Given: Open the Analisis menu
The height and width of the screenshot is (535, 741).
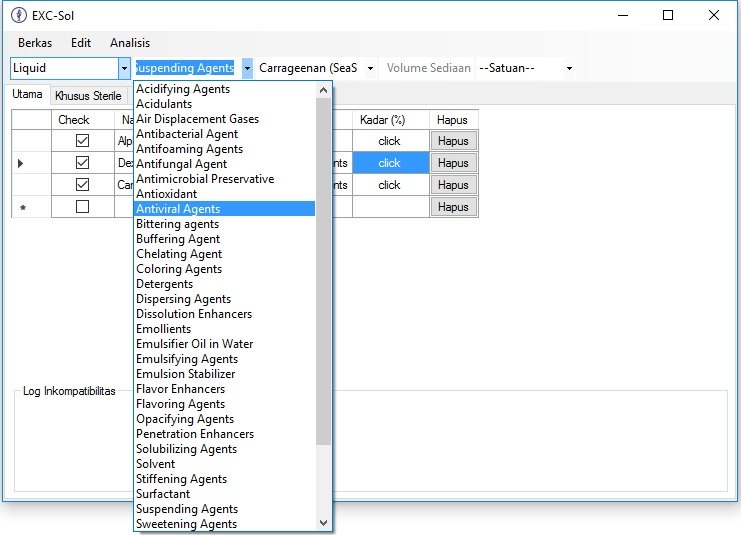Looking at the screenshot, I should coord(130,43).
